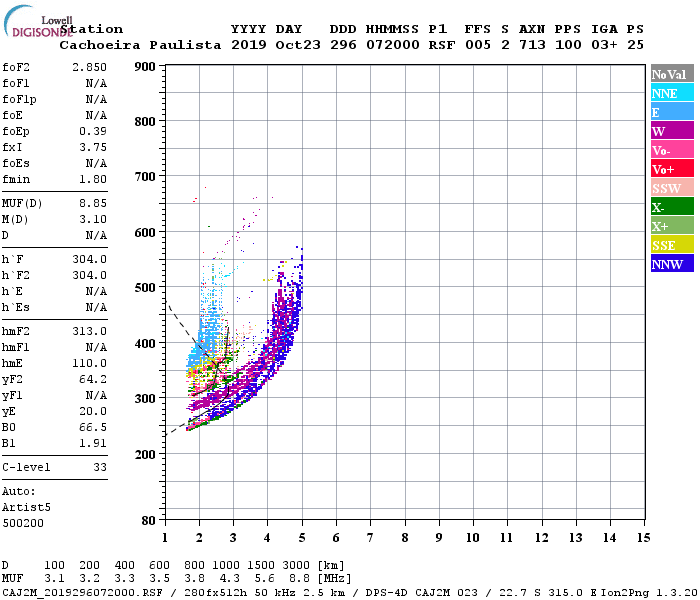Click the C-level value 33
Viewport: 700px width, 600px height.
point(100,467)
